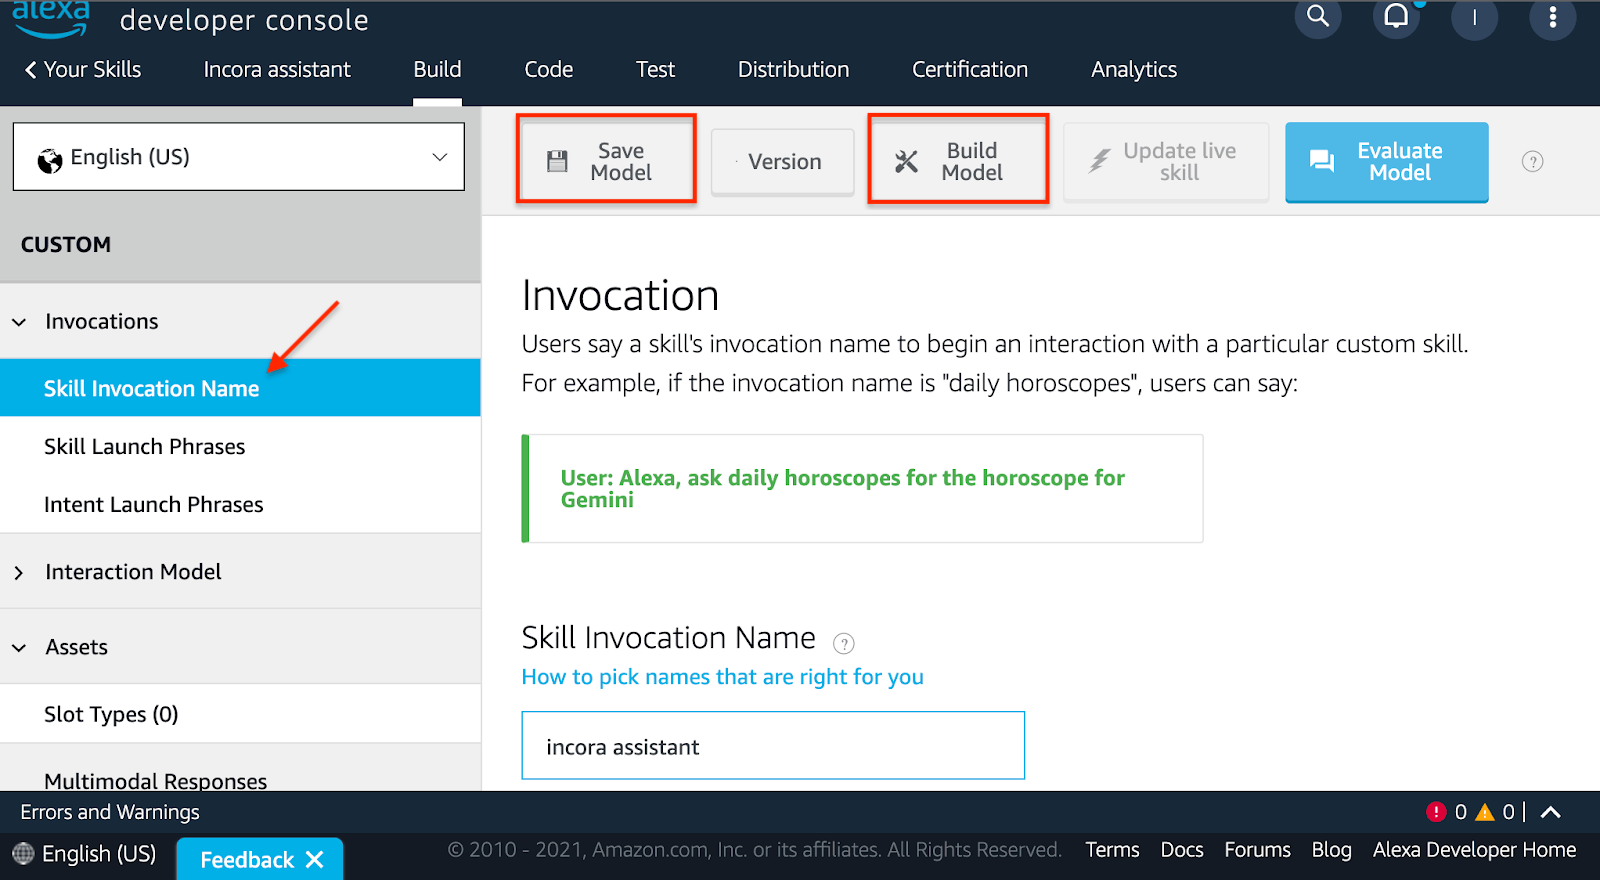
Task: Close the Feedback tab with X icon
Action: coord(315,860)
